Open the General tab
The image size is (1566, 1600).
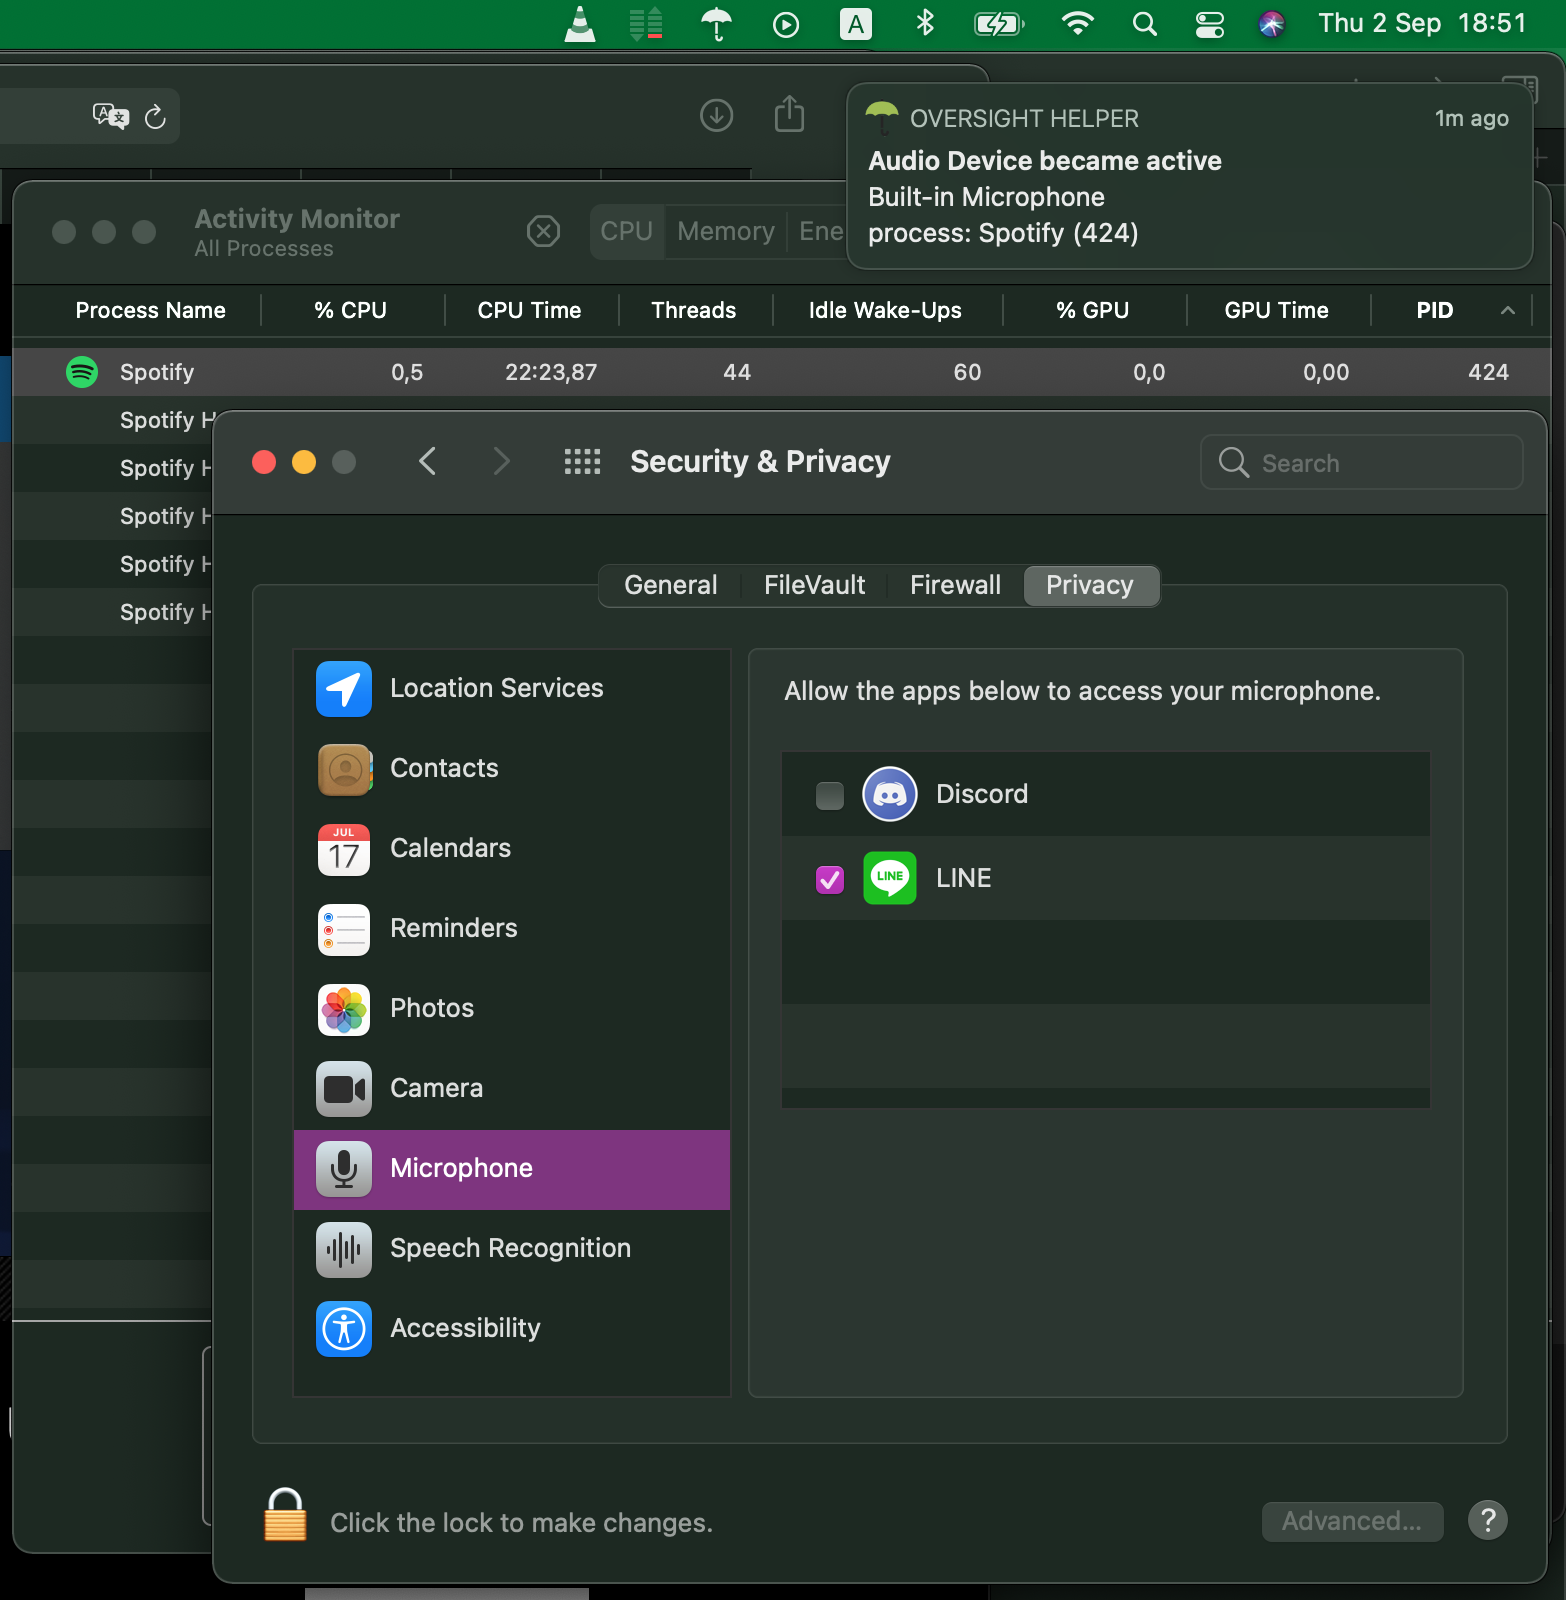click(671, 585)
